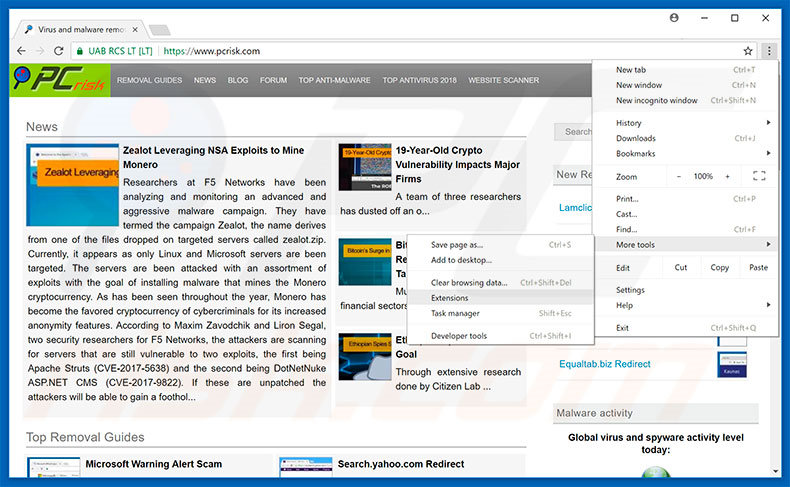Click the PCrisk logo
Screen dimensions: 790x487
point(59,80)
